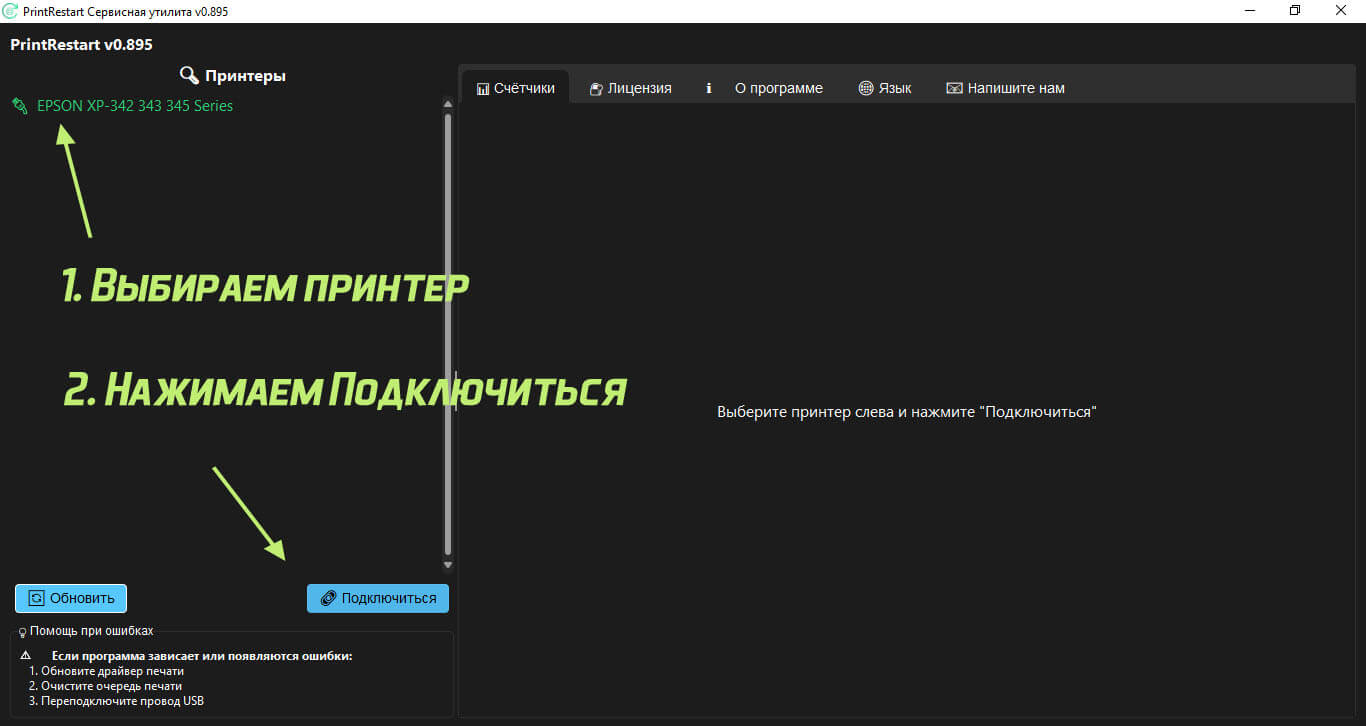Click the message Выберите принтер слева и нажмите
The width and height of the screenshot is (1366, 726).
(907, 412)
